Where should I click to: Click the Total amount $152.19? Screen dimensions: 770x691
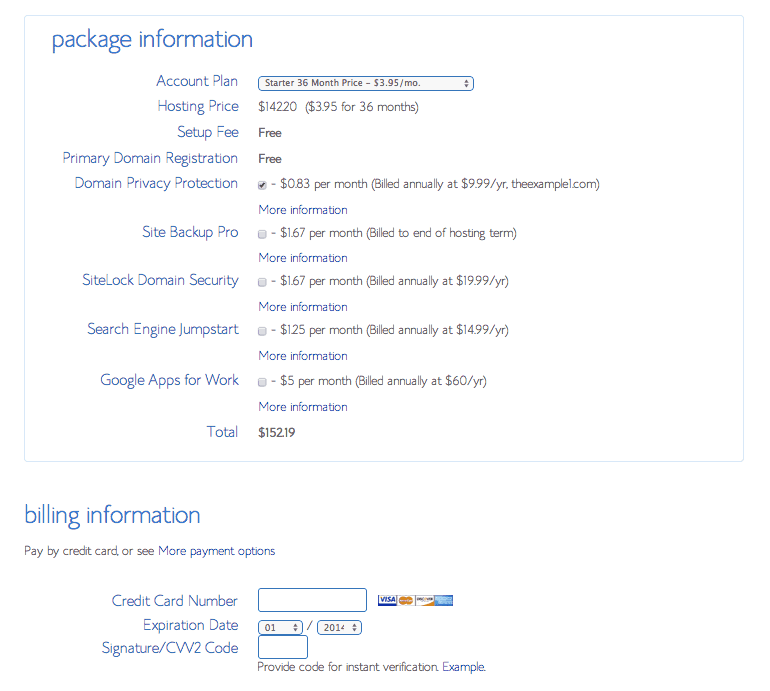pos(276,433)
